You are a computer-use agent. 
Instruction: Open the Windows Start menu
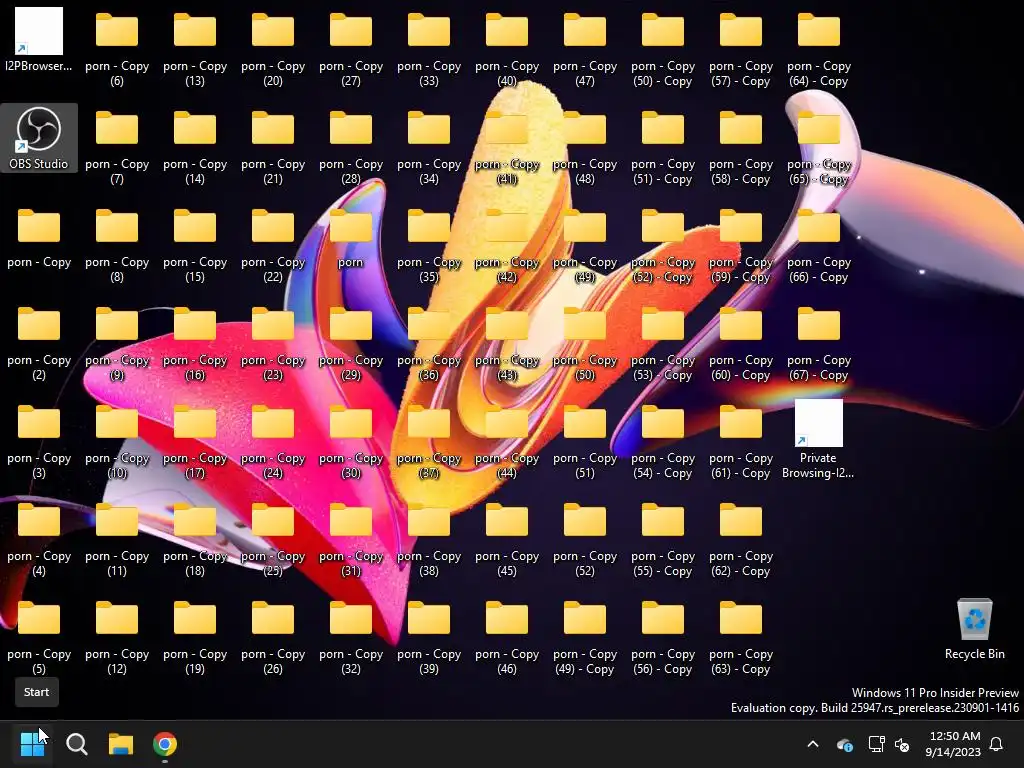coord(32,744)
